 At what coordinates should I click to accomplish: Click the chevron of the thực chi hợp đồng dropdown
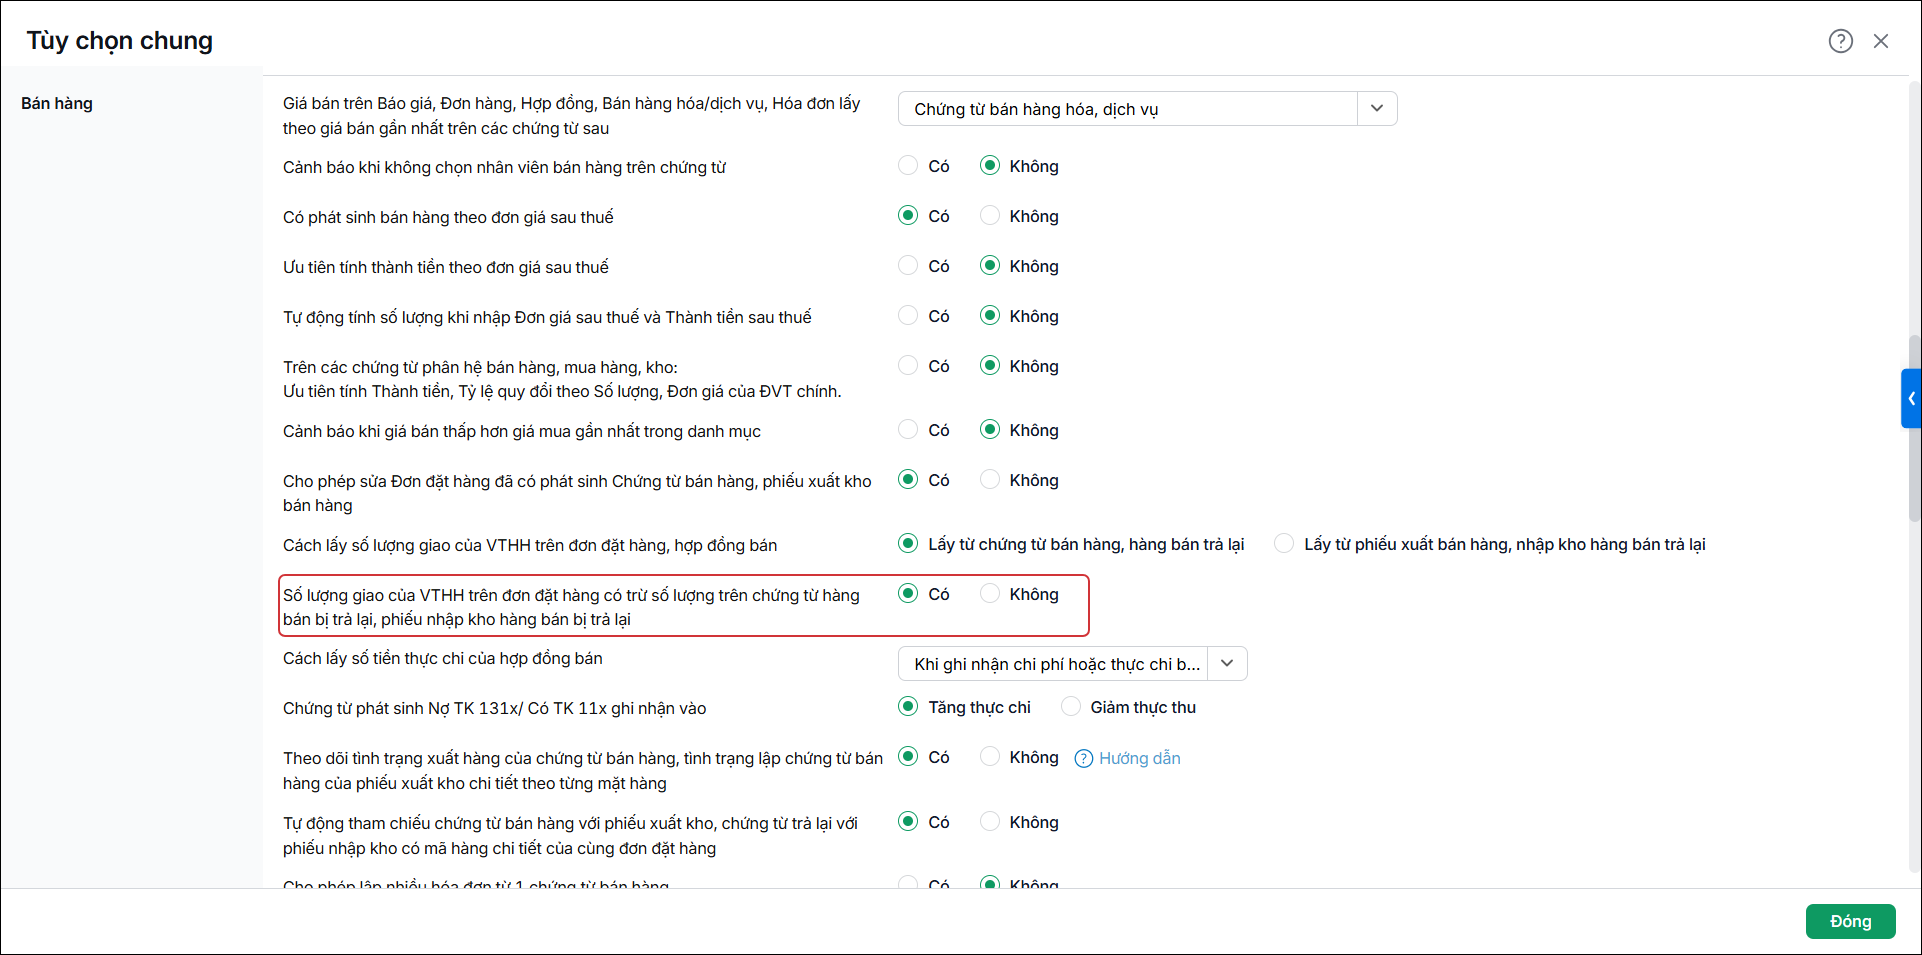click(1227, 664)
